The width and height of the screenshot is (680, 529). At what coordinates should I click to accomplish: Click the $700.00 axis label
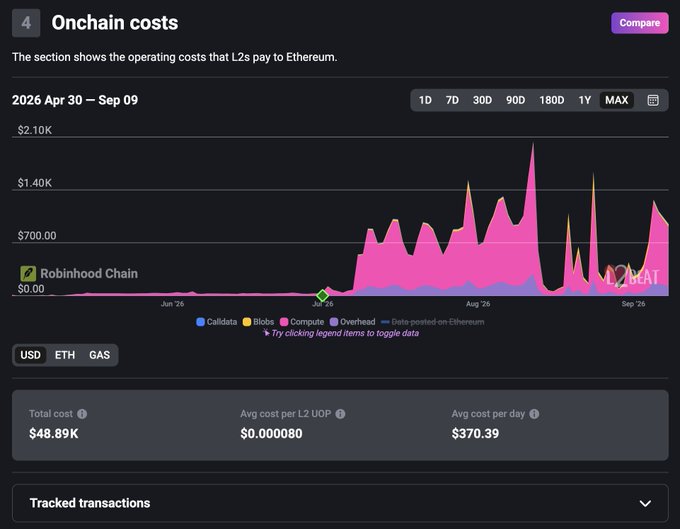coord(37,236)
